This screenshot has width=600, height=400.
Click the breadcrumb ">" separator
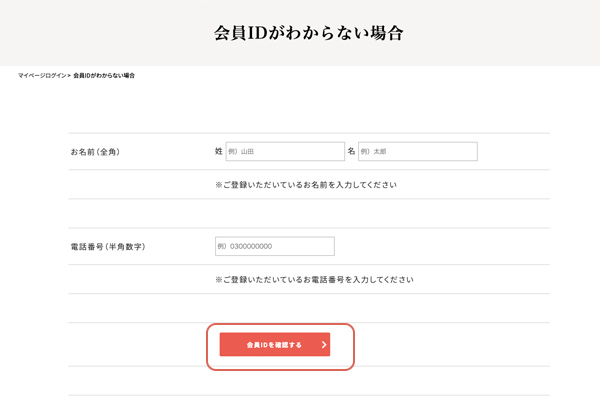coord(69,76)
